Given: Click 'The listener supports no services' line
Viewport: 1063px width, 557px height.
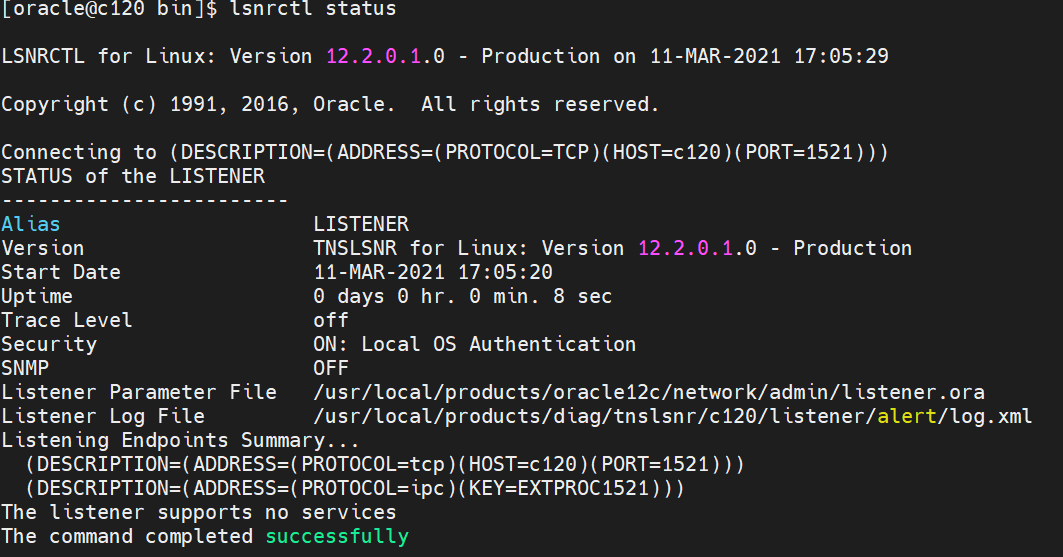Looking at the screenshot, I should (x=198, y=513).
